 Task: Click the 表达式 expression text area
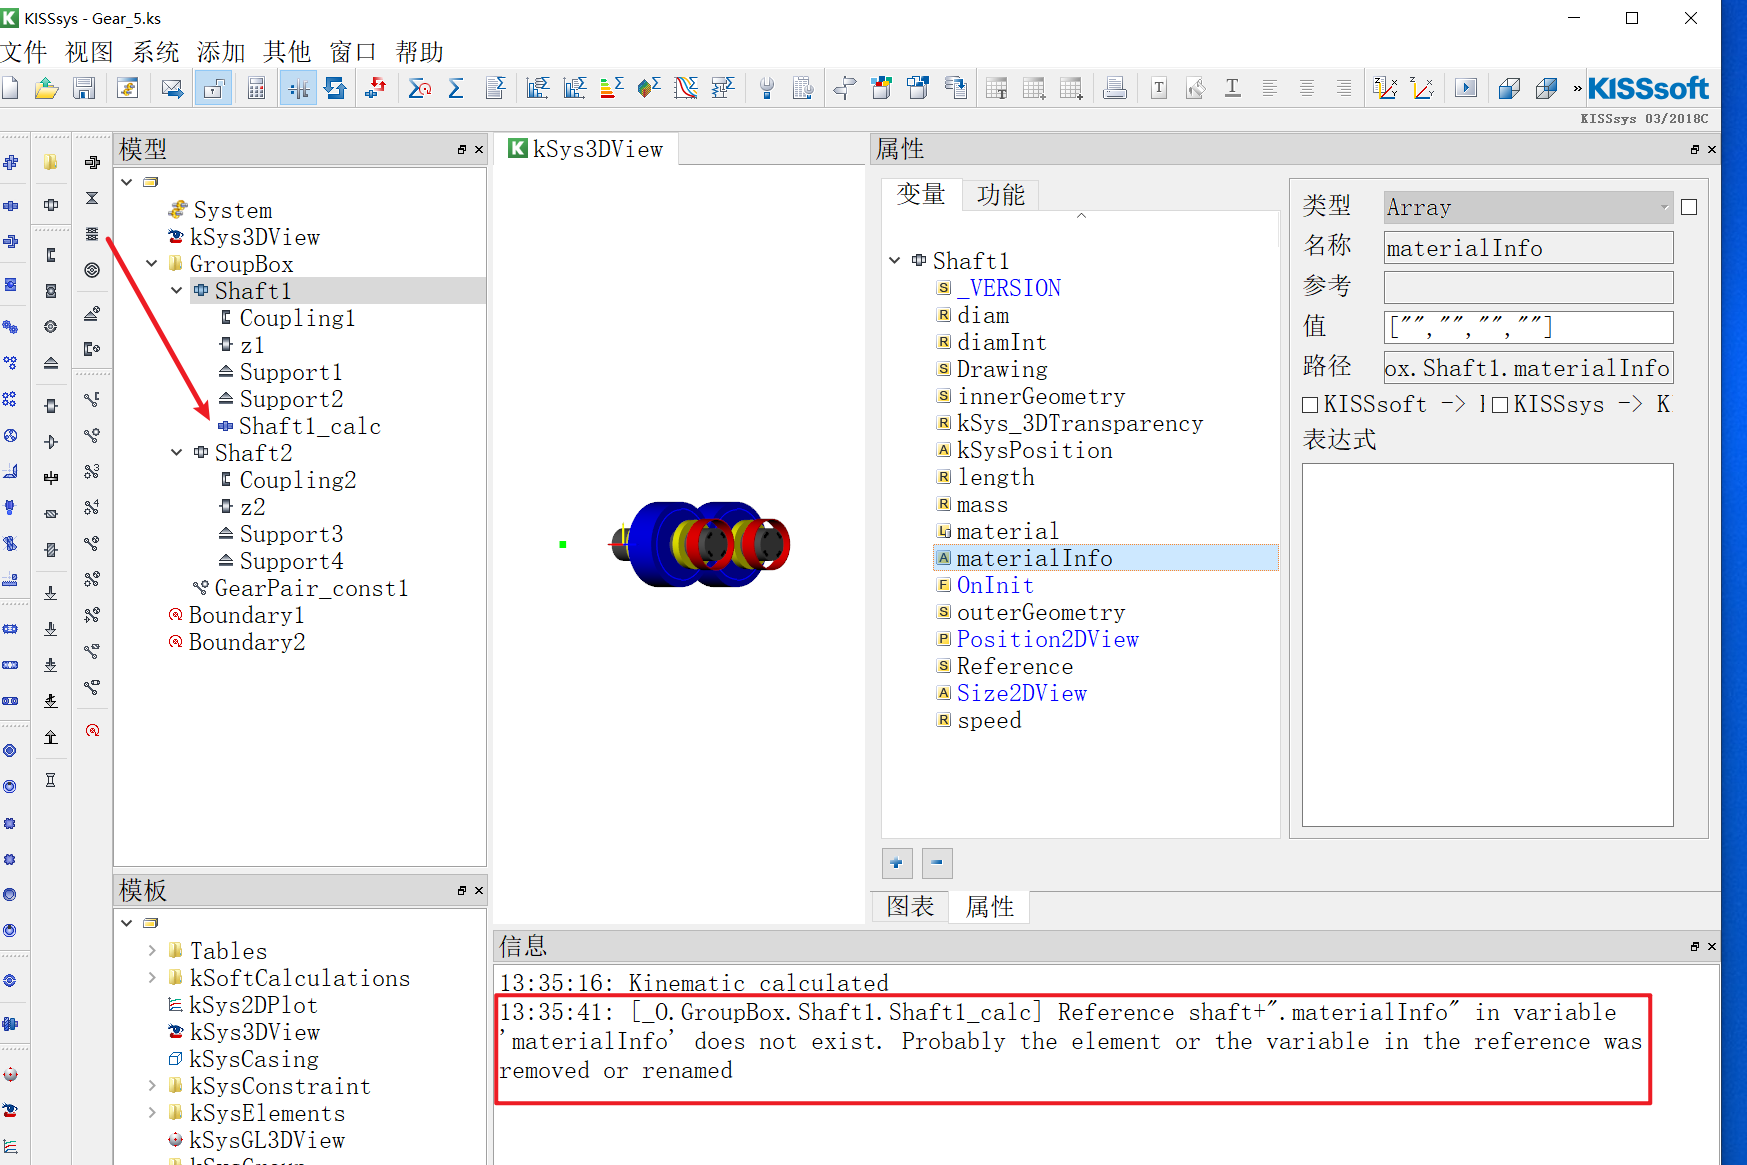tap(1487, 644)
